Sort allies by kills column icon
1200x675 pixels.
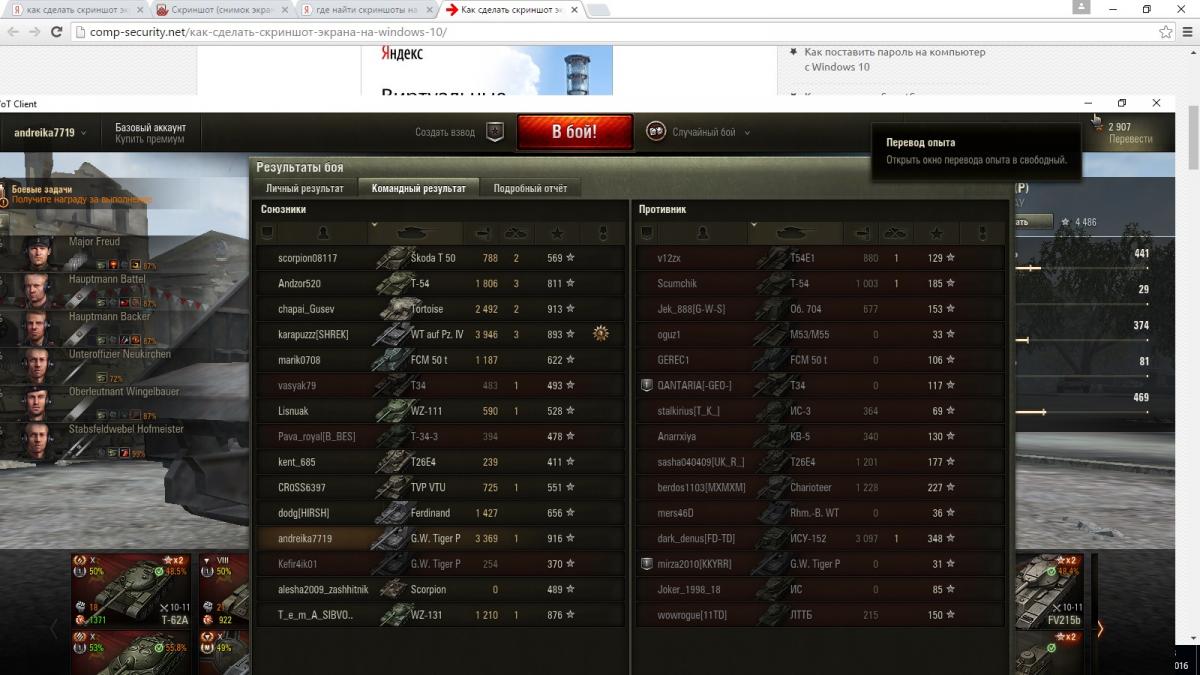coord(516,233)
